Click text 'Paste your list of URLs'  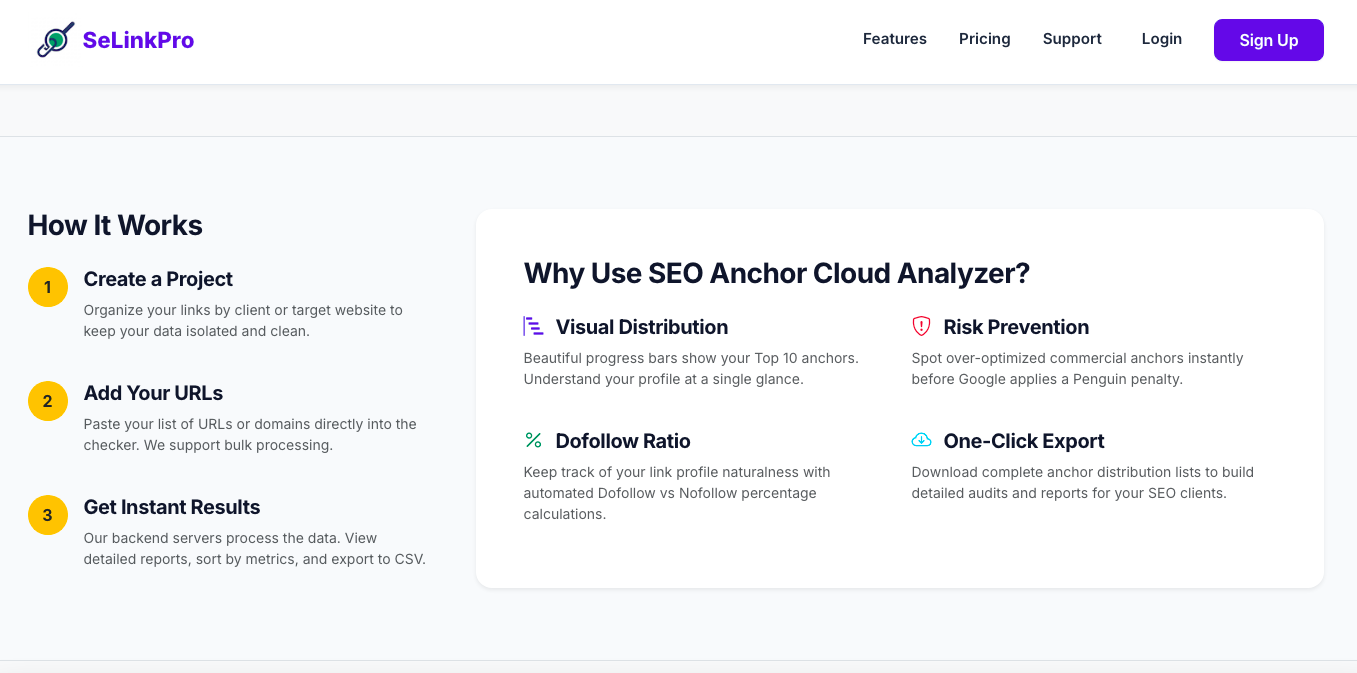[160, 424]
